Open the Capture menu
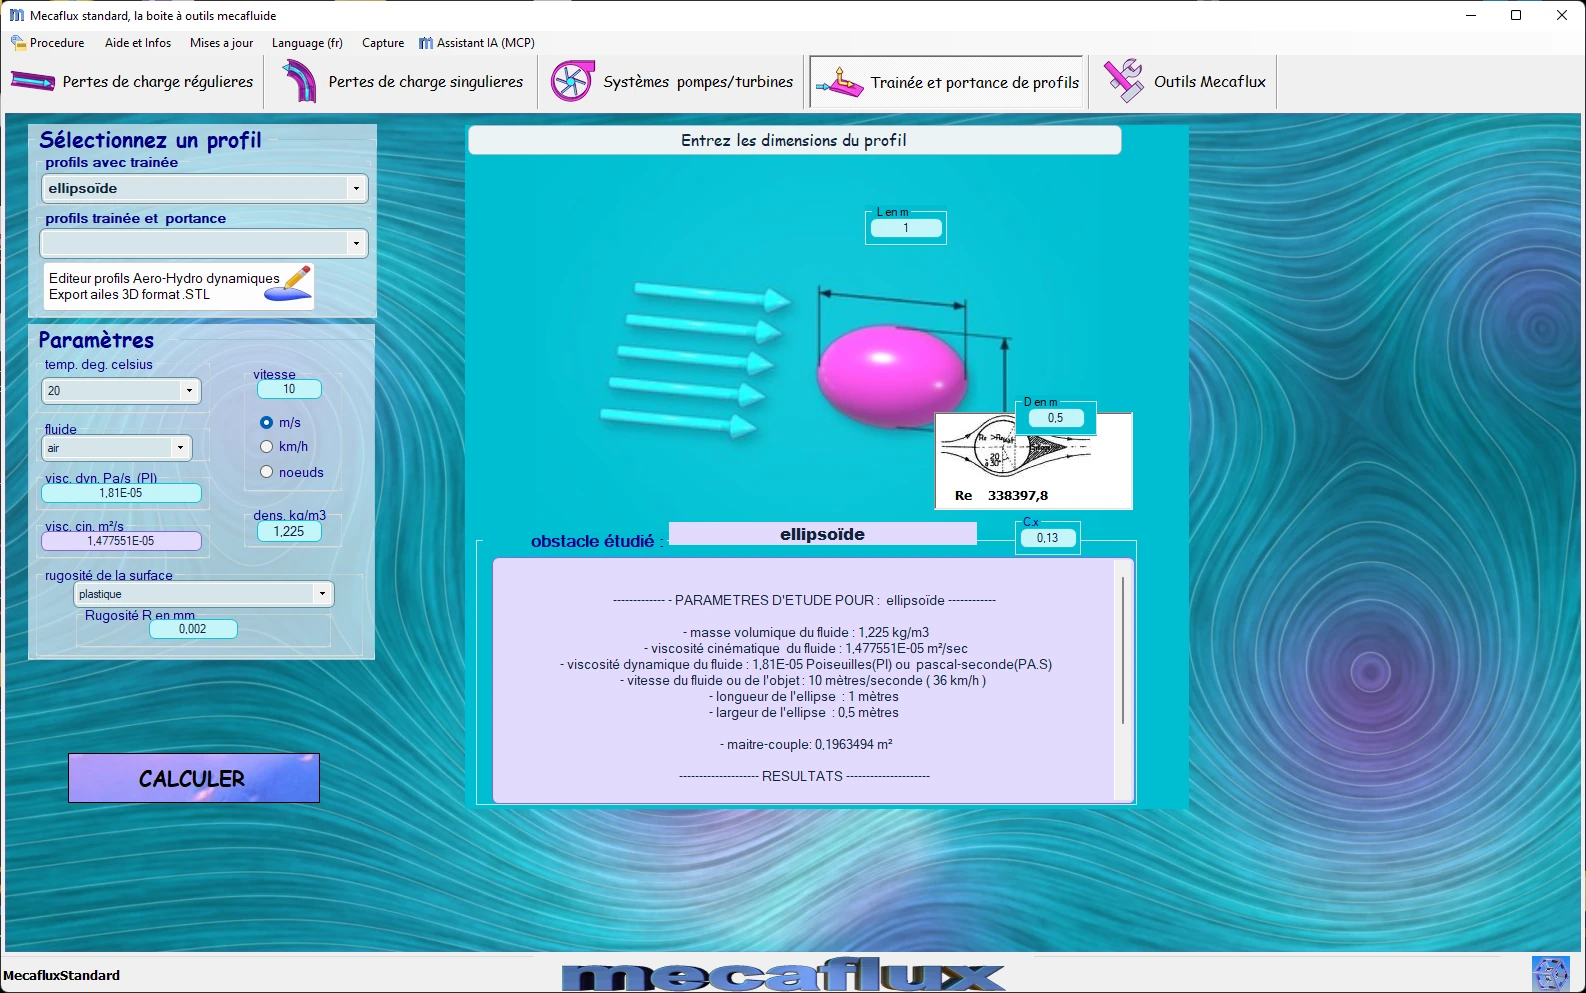1586x993 pixels. coord(383,43)
